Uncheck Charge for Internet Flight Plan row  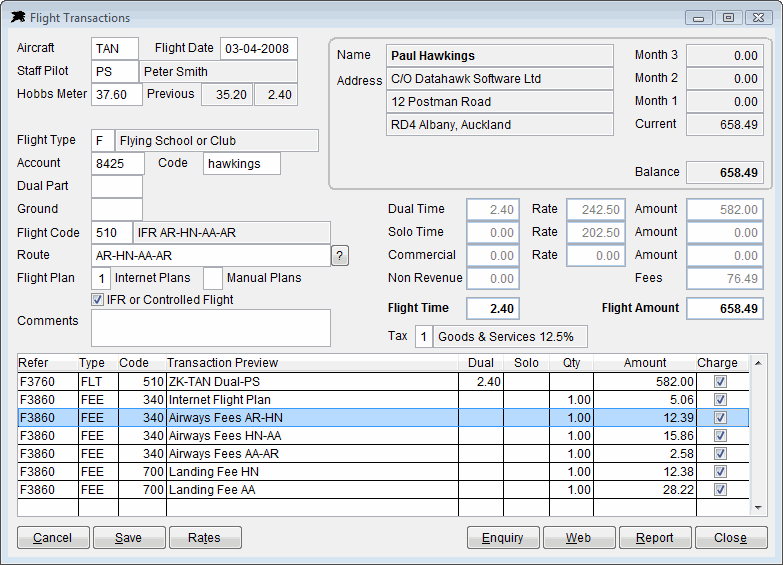coord(720,400)
